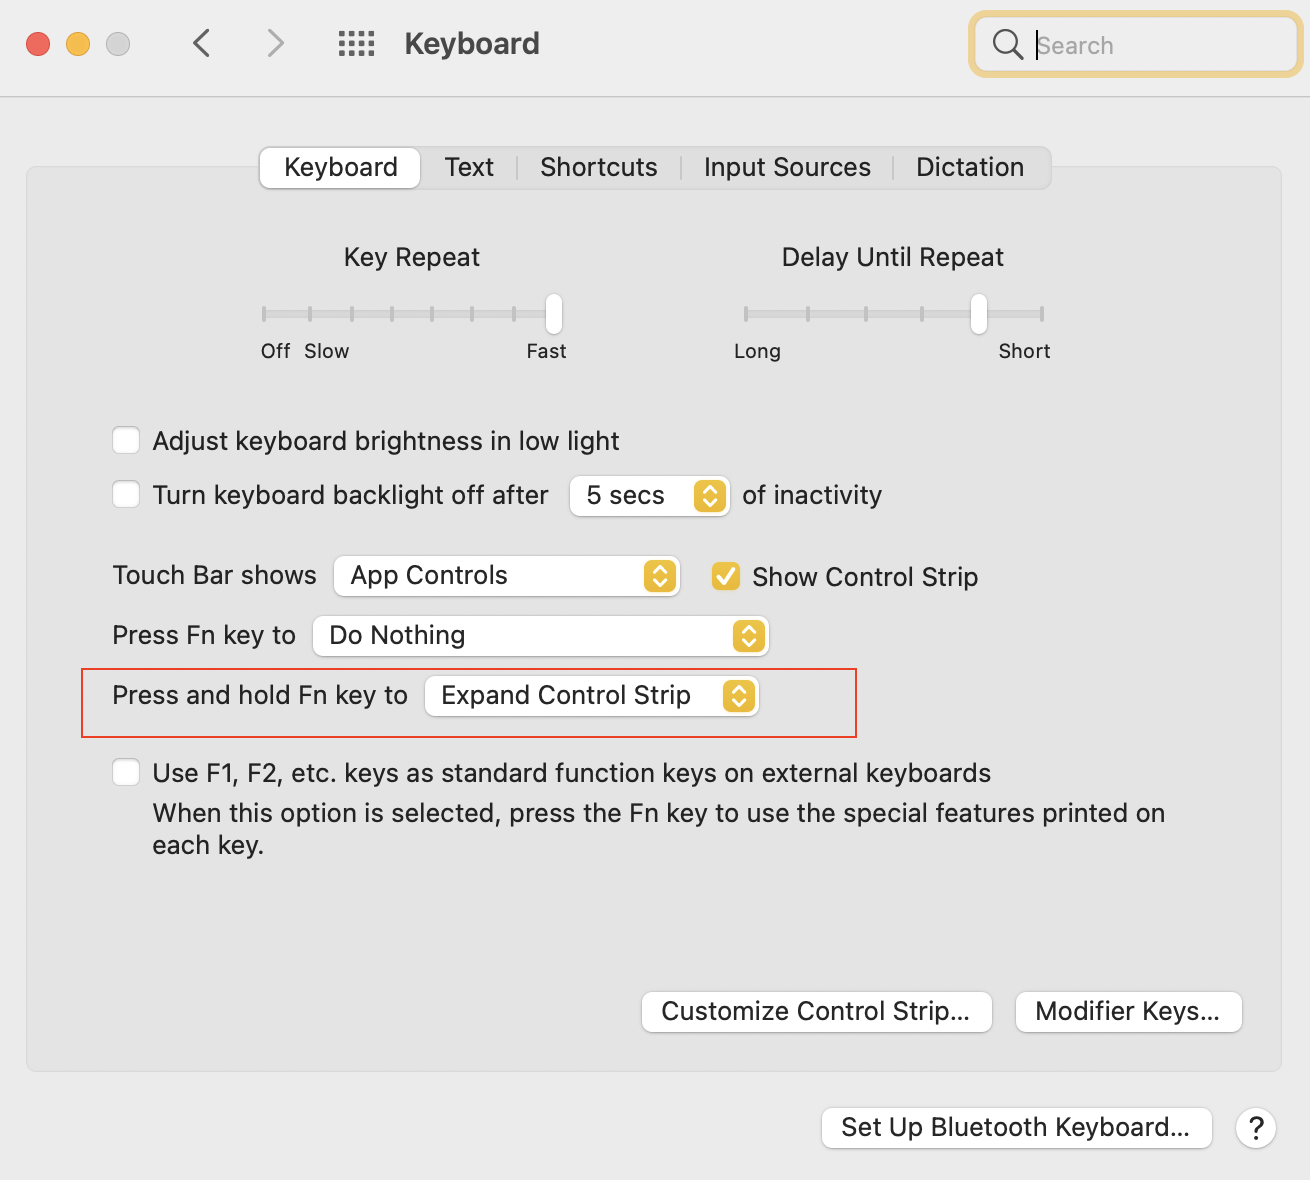This screenshot has width=1310, height=1180.
Task: Switch to the Shortcuts tab
Action: point(598,167)
